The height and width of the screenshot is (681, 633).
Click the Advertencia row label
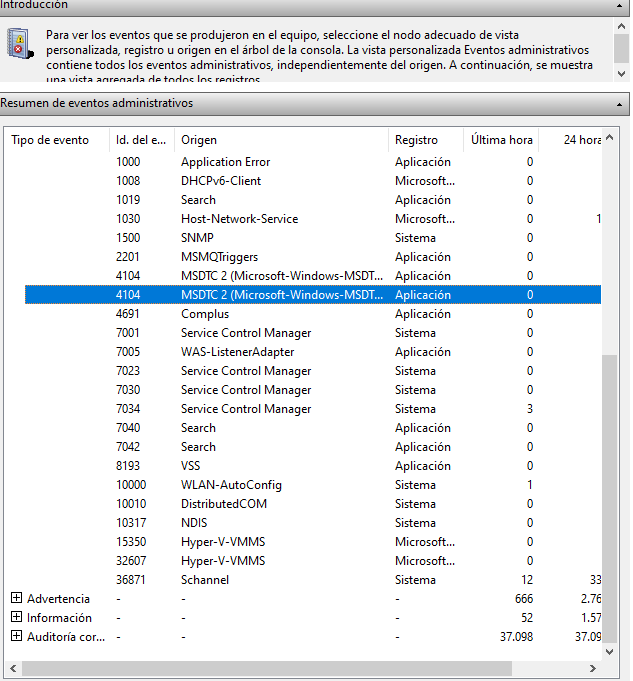pos(58,599)
